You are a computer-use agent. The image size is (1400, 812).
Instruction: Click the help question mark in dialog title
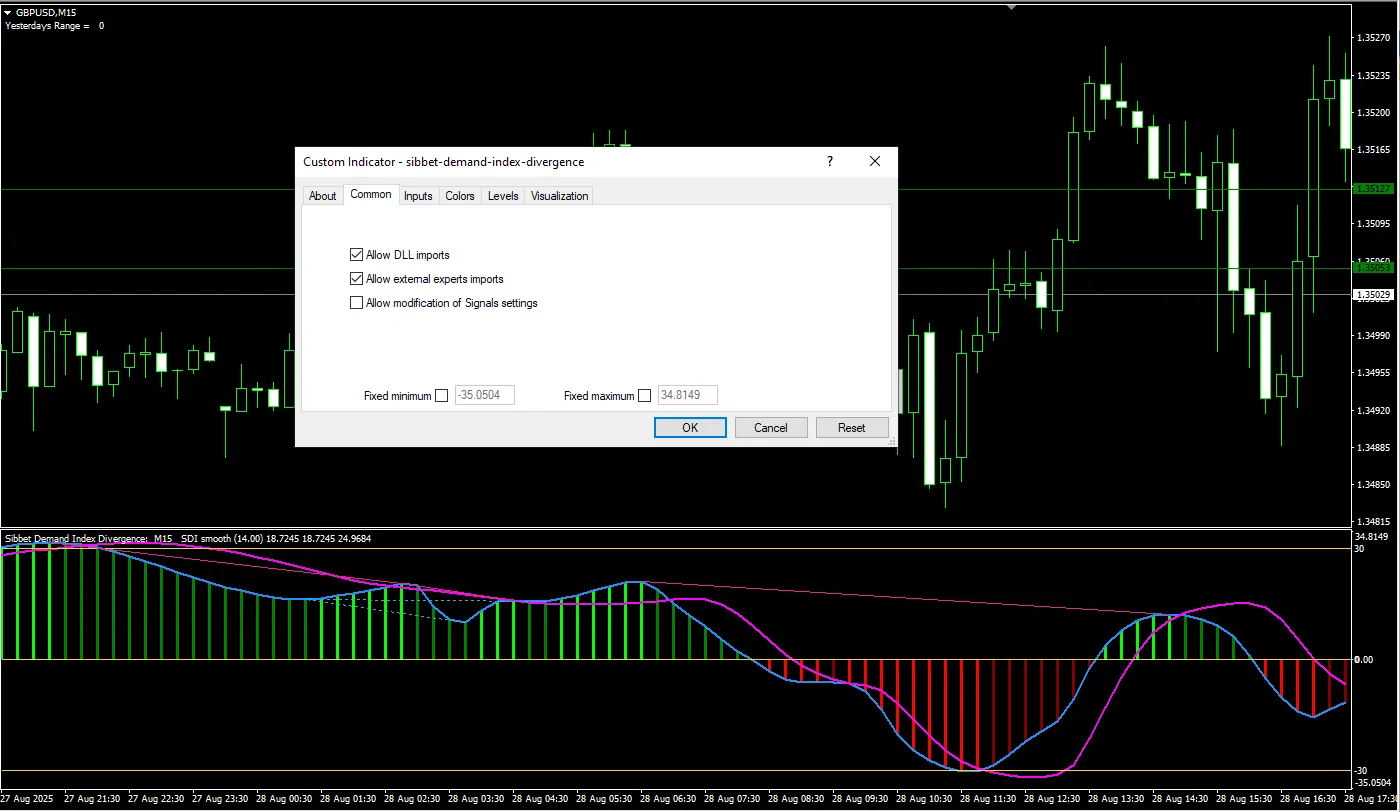coord(829,162)
